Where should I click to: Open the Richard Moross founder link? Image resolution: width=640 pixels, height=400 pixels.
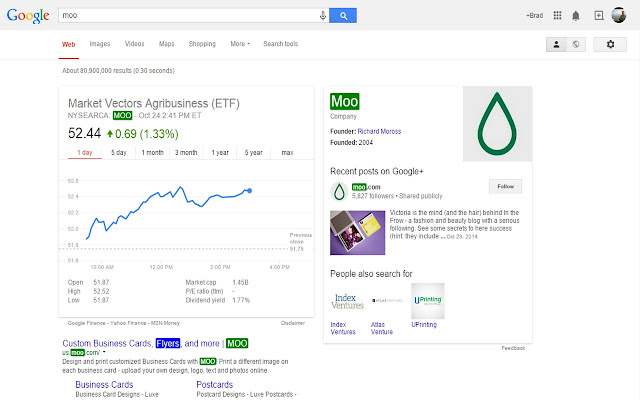coord(379,131)
